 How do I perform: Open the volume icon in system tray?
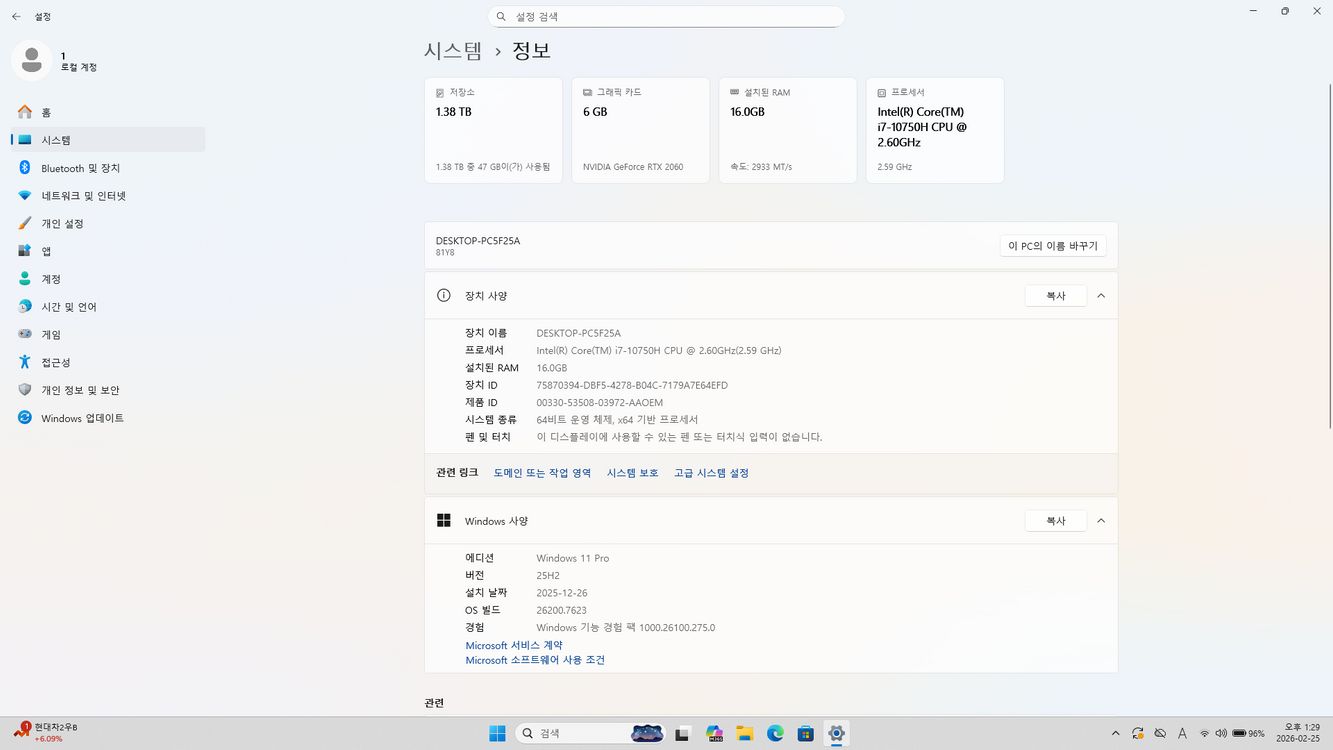(1222, 733)
